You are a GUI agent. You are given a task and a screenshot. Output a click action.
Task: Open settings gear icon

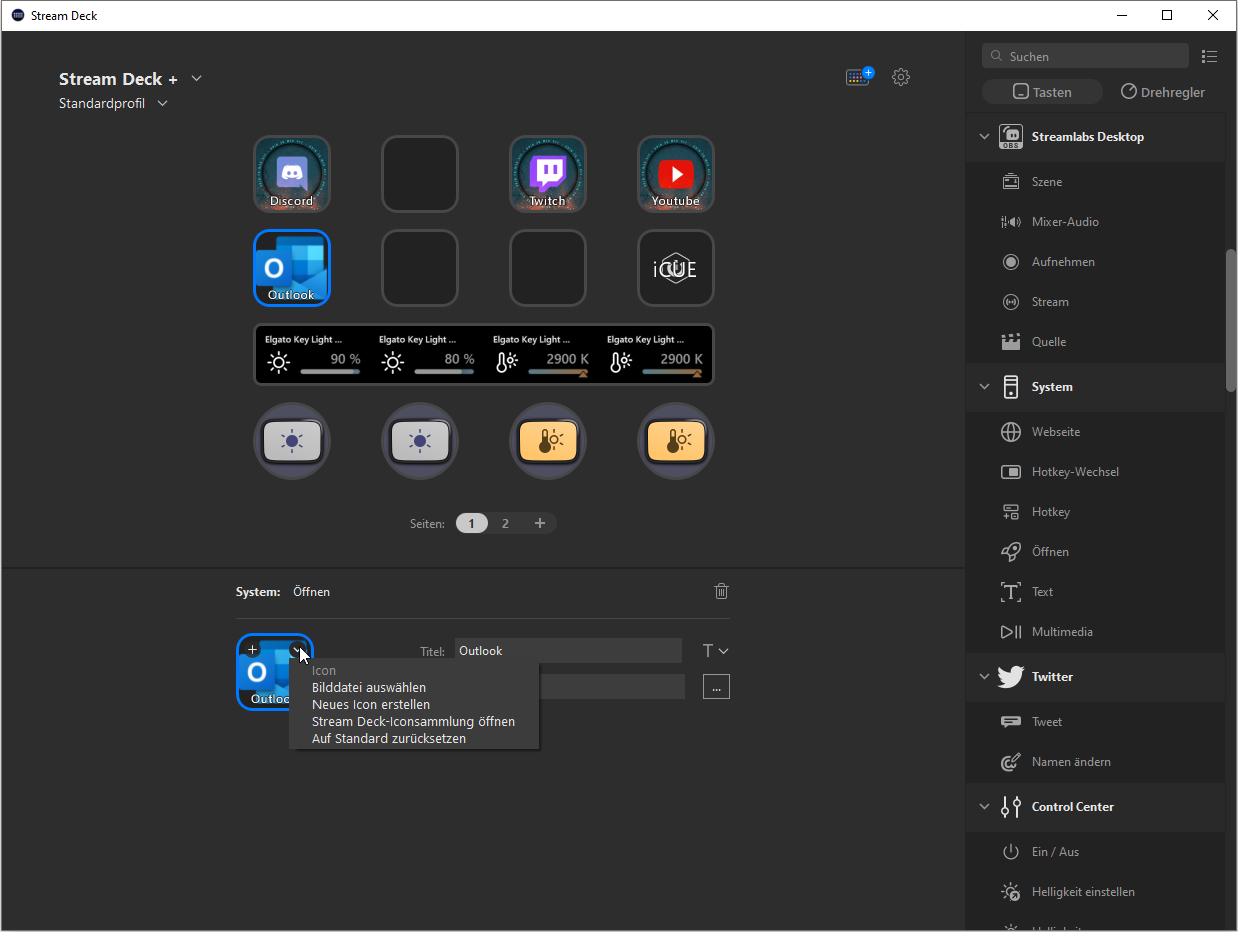[x=901, y=77]
